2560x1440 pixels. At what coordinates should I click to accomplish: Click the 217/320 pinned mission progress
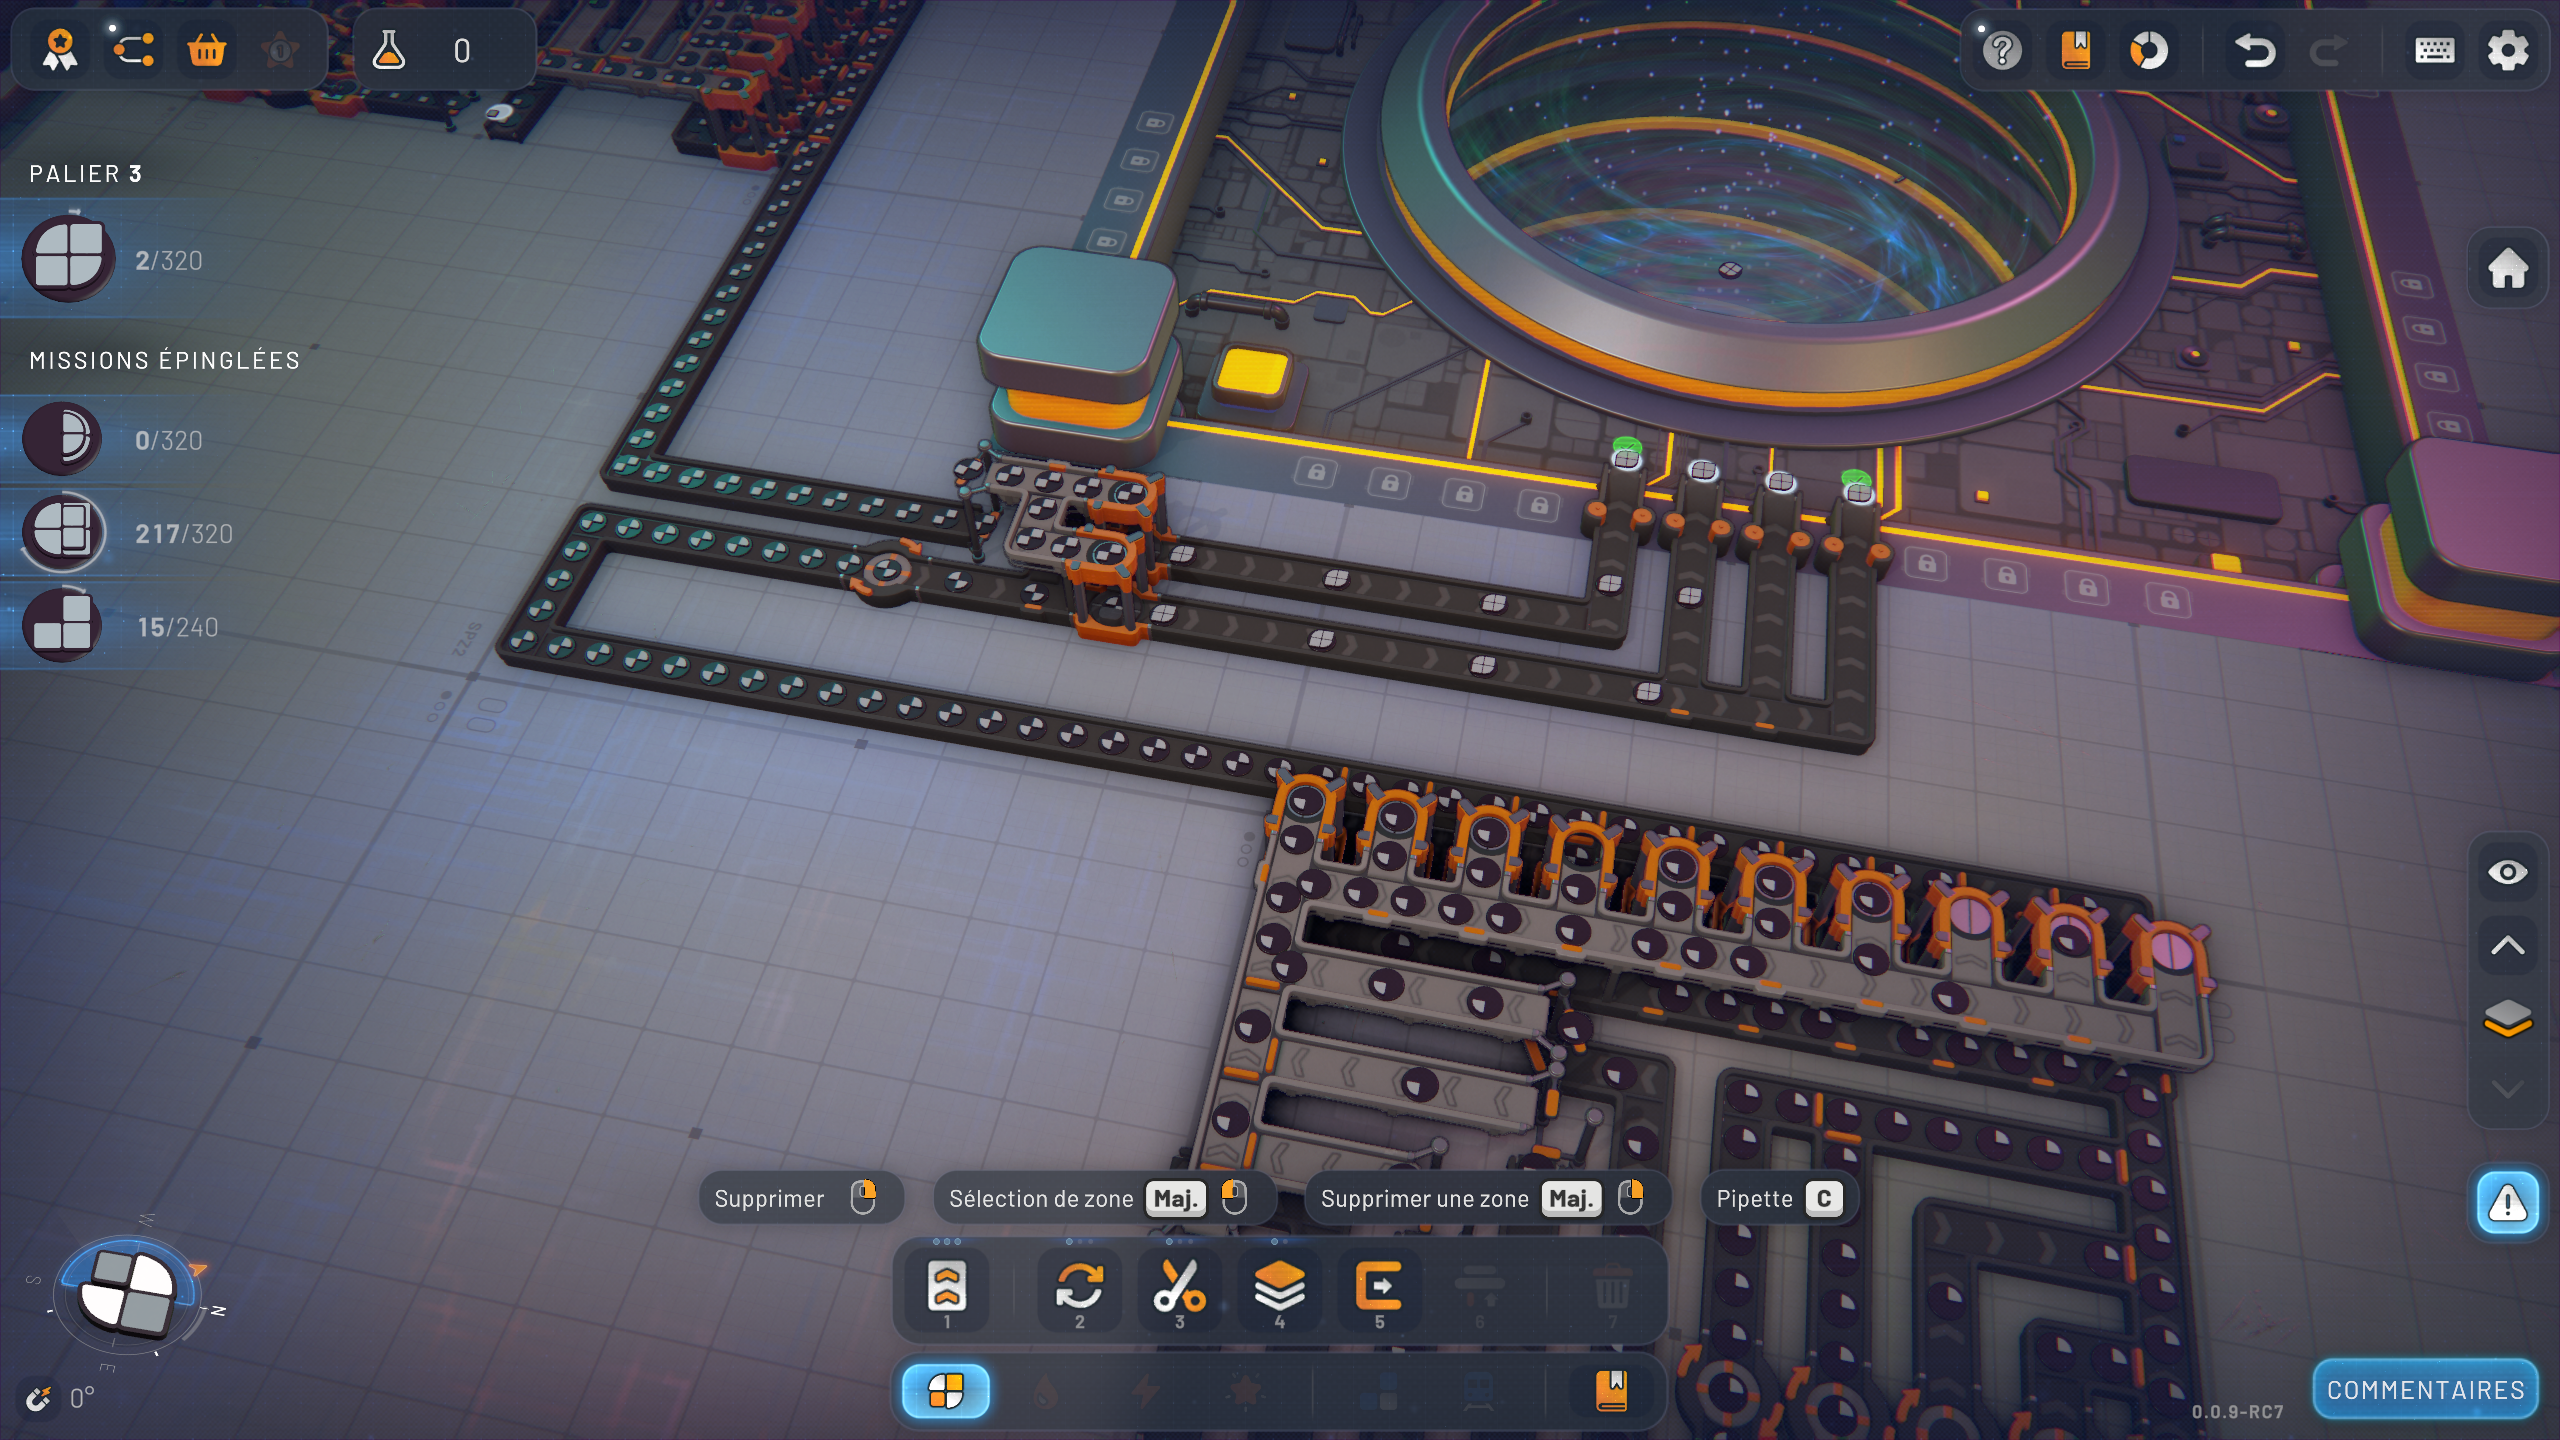point(183,534)
